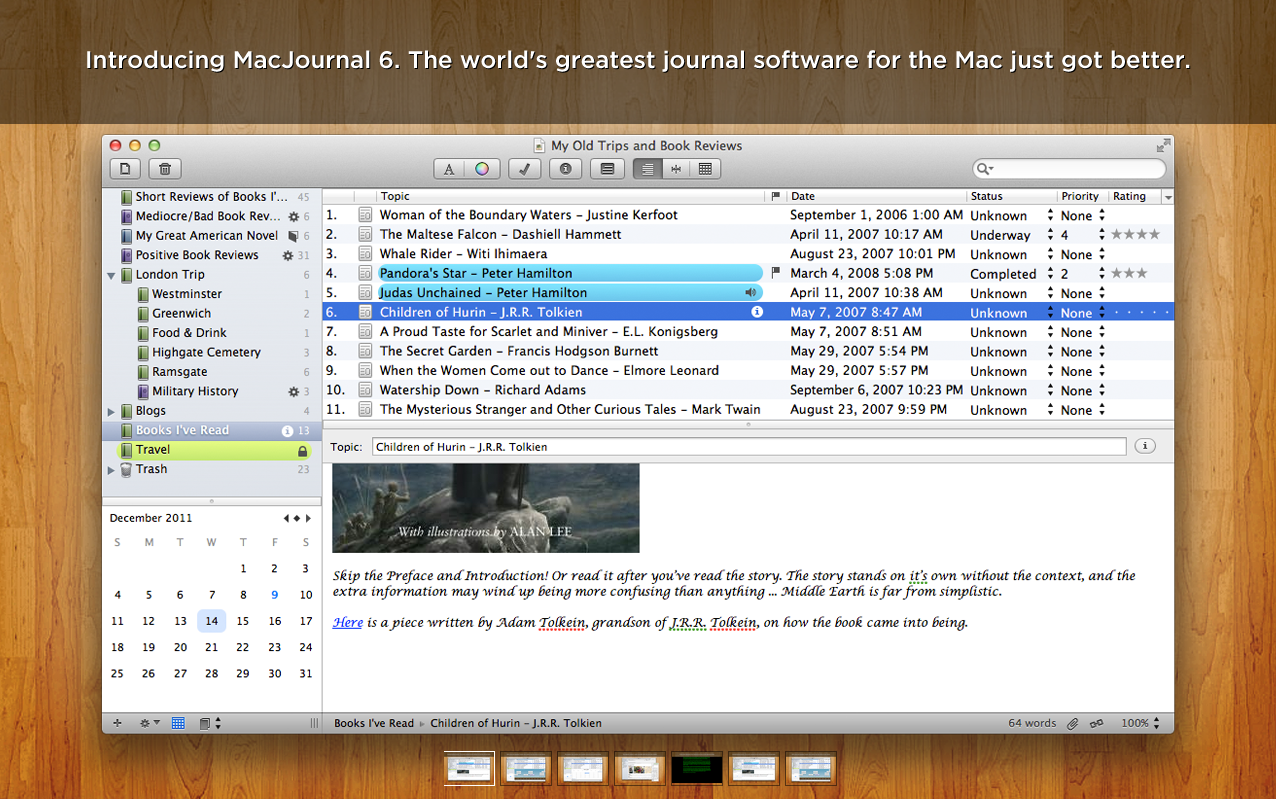Sort by the Priority column header
The width and height of the screenshot is (1276, 799).
coord(1083,197)
